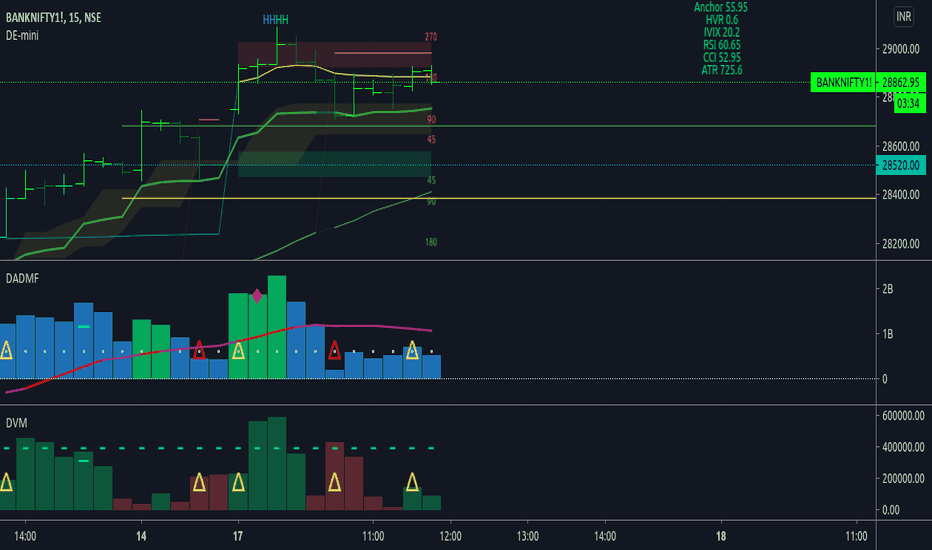The image size is (932, 550).
Task: Click the HHHH label above the candles
Action: click(x=276, y=20)
